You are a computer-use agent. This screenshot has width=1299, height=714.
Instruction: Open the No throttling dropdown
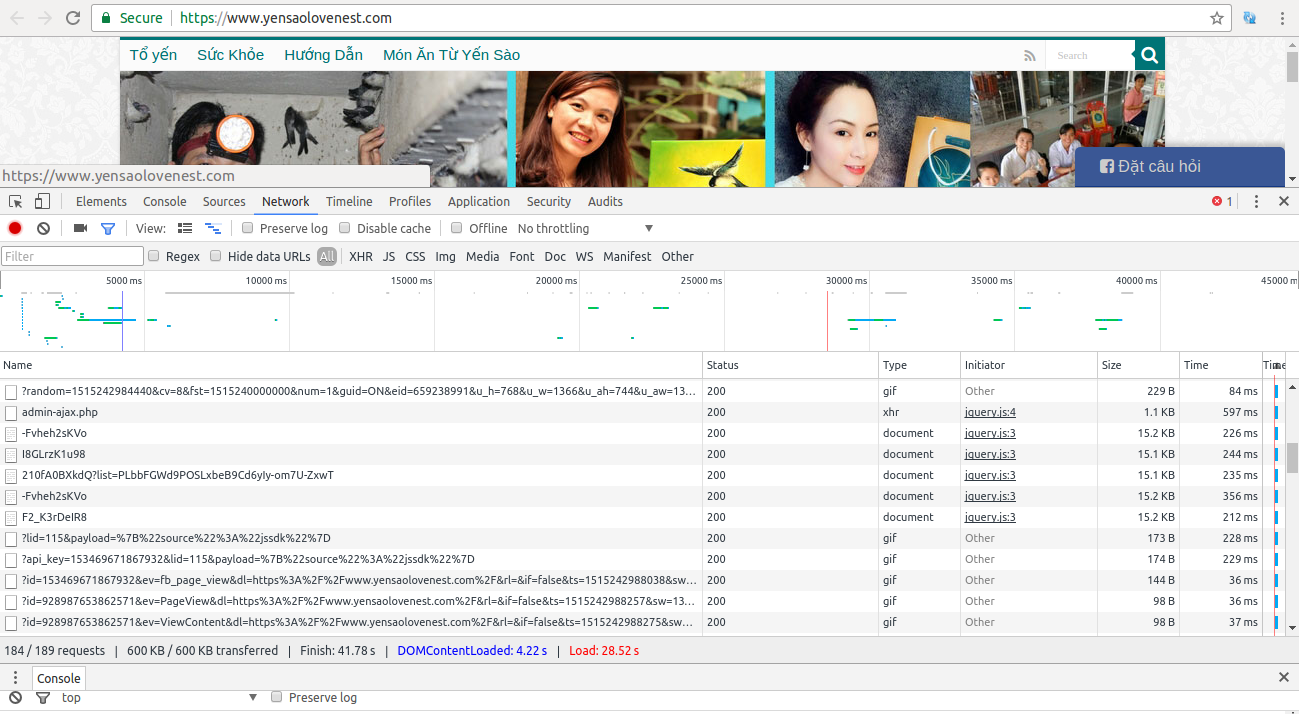pyautogui.click(x=585, y=228)
